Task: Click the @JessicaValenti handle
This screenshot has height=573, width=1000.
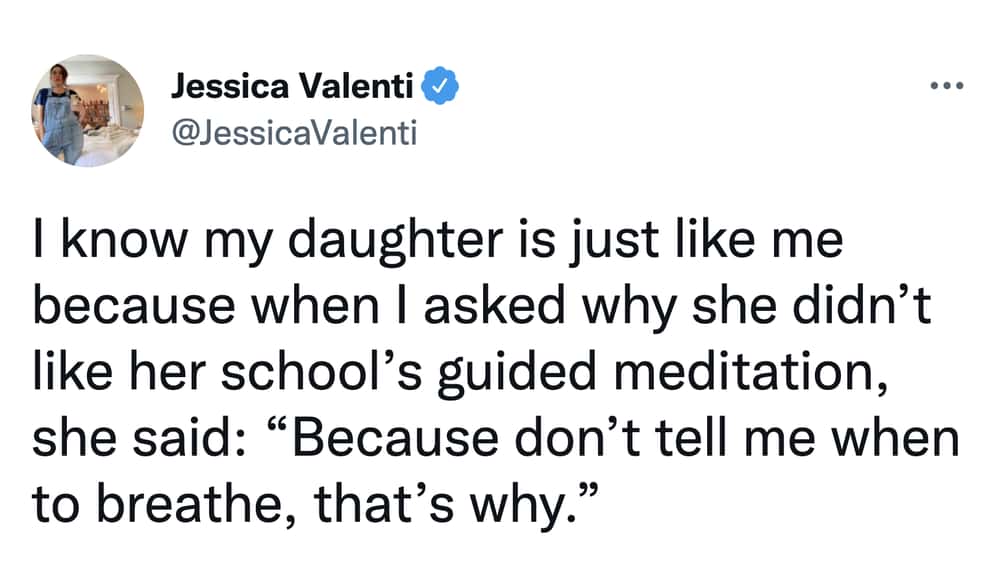Action: click(294, 133)
